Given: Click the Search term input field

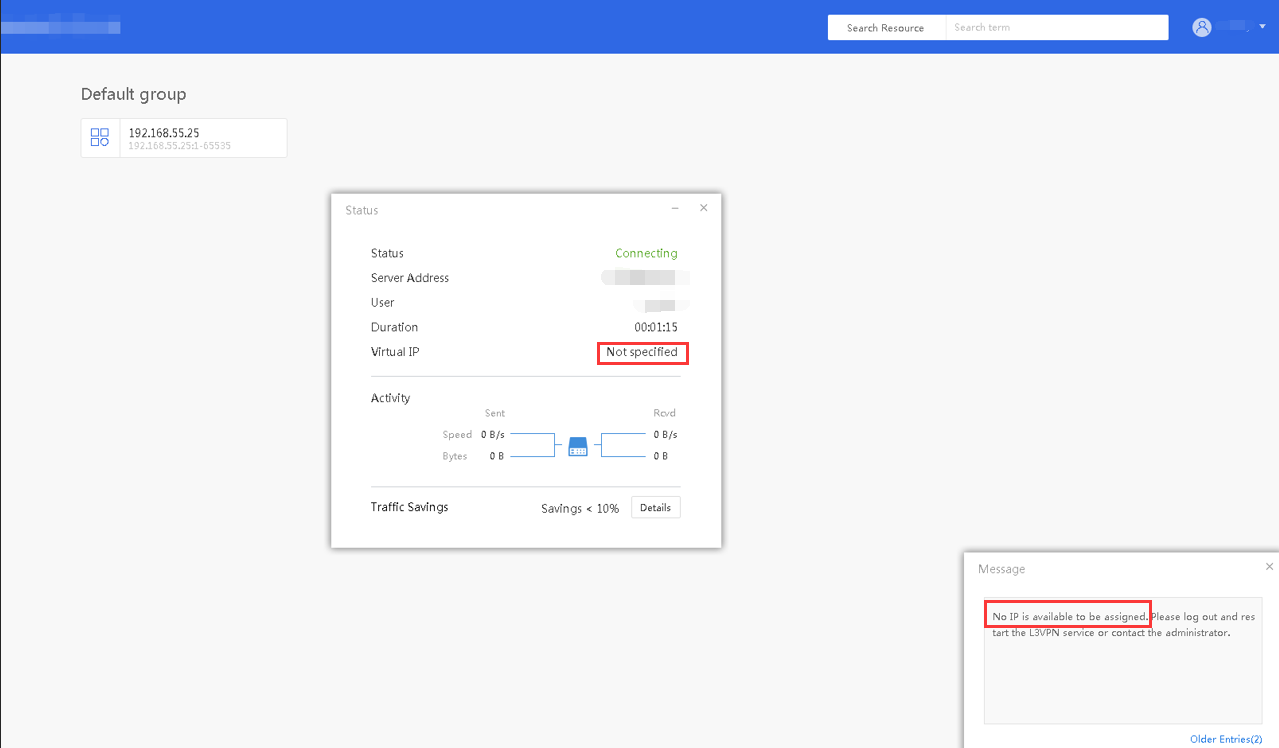Looking at the screenshot, I should pyautogui.click(x=1056, y=28).
